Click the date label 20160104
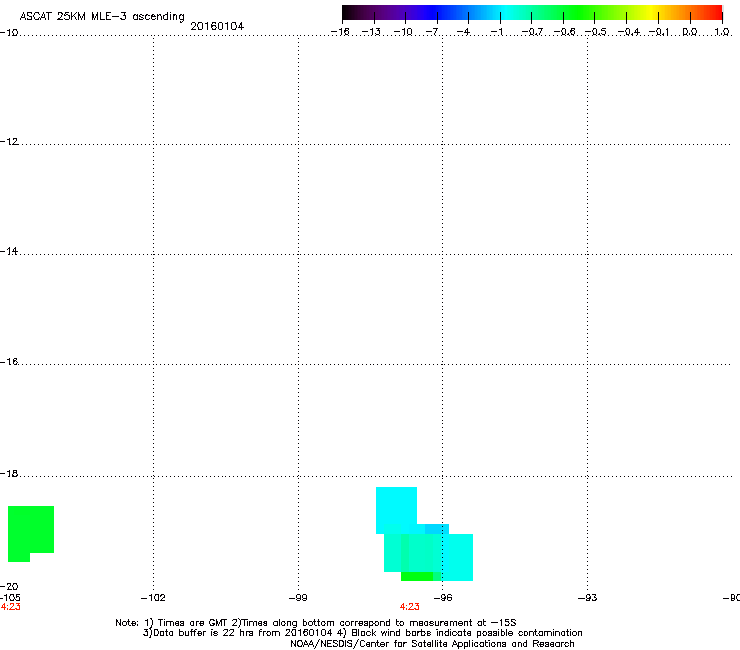740x650 pixels. click(x=217, y=26)
